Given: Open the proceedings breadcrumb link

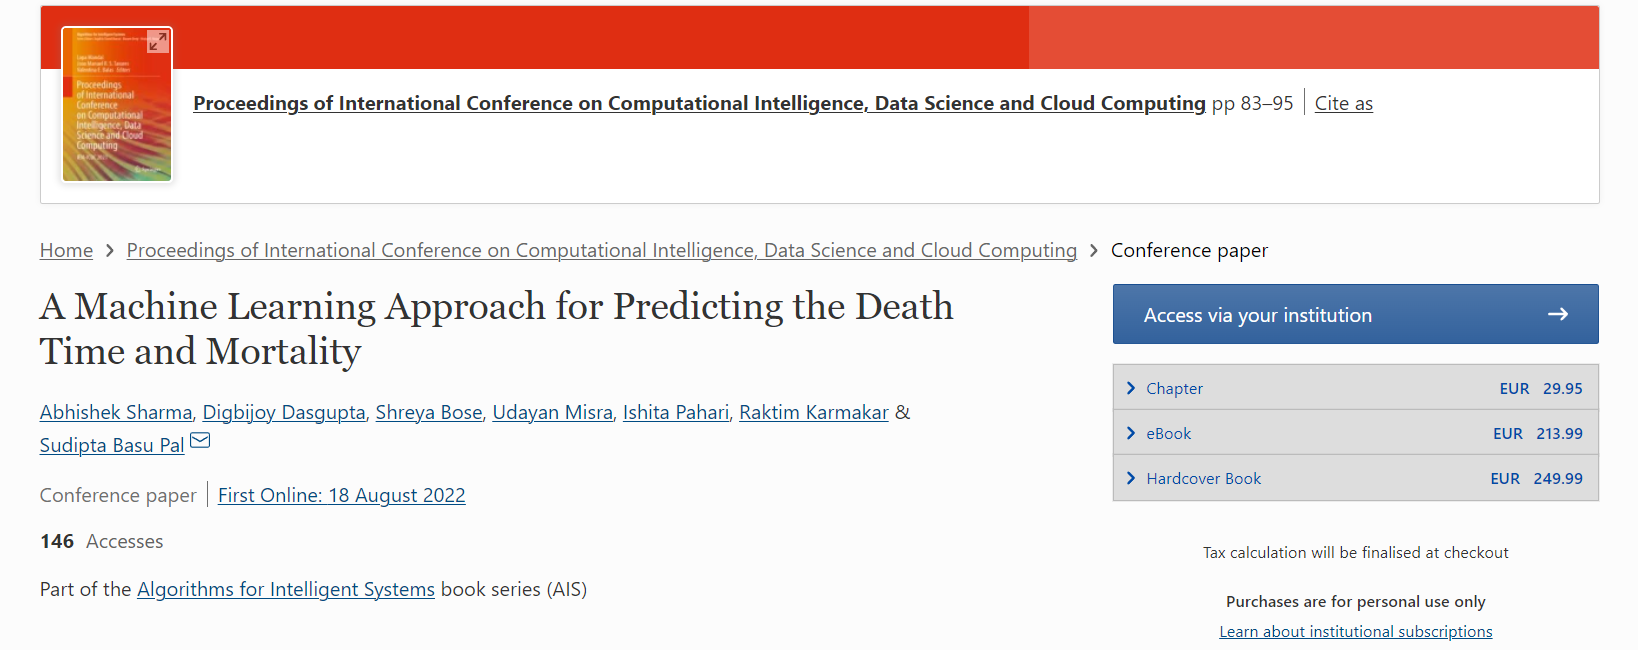Looking at the screenshot, I should [x=601, y=250].
